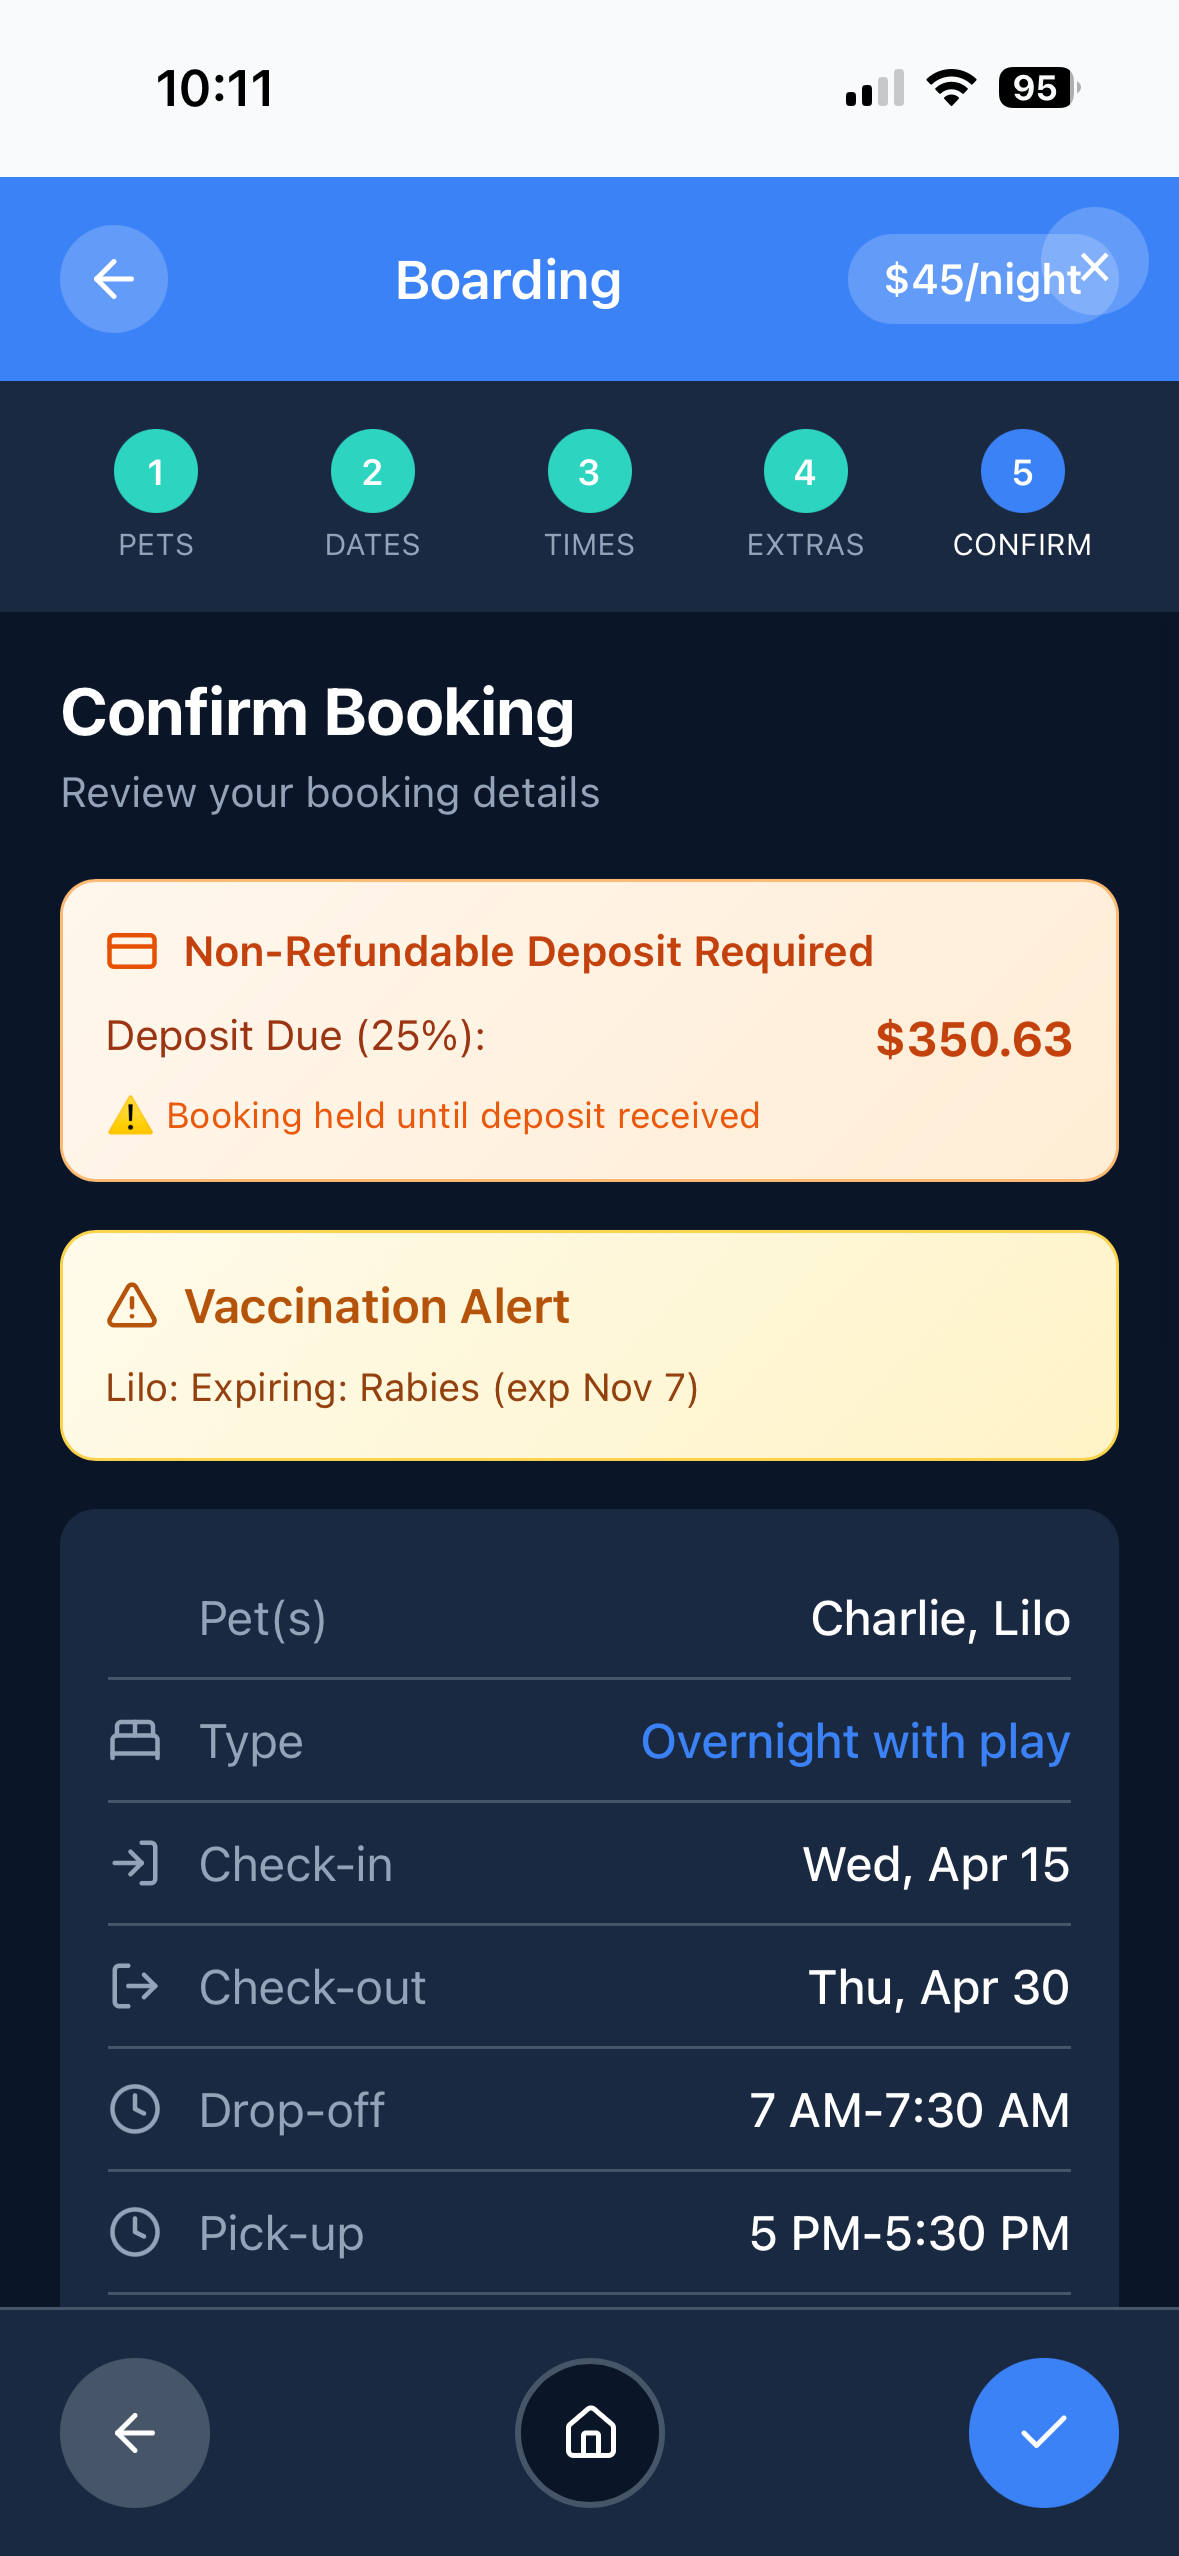Return to step 2 Dates
Screen dimensions: 1179x2556
point(372,472)
